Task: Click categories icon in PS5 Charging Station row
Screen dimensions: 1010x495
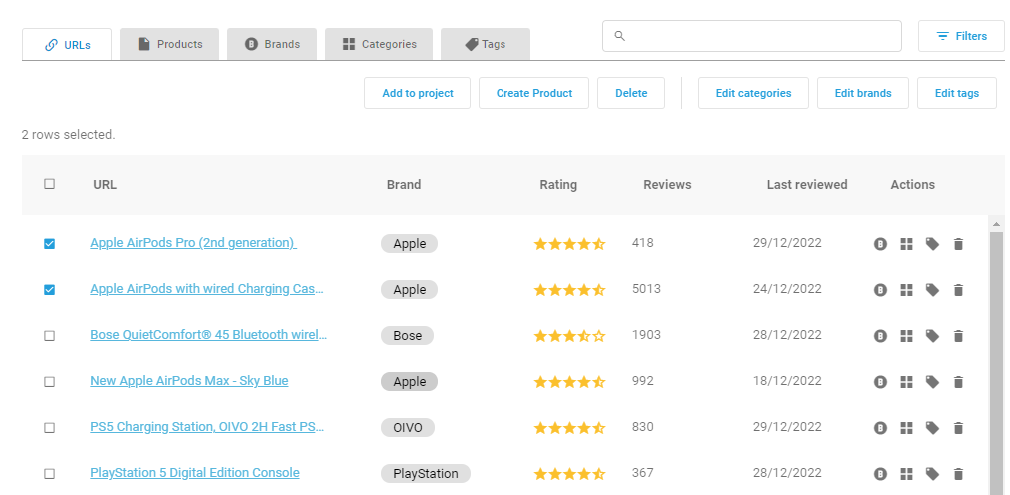Action: pyautogui.click(x=906, y=428)
